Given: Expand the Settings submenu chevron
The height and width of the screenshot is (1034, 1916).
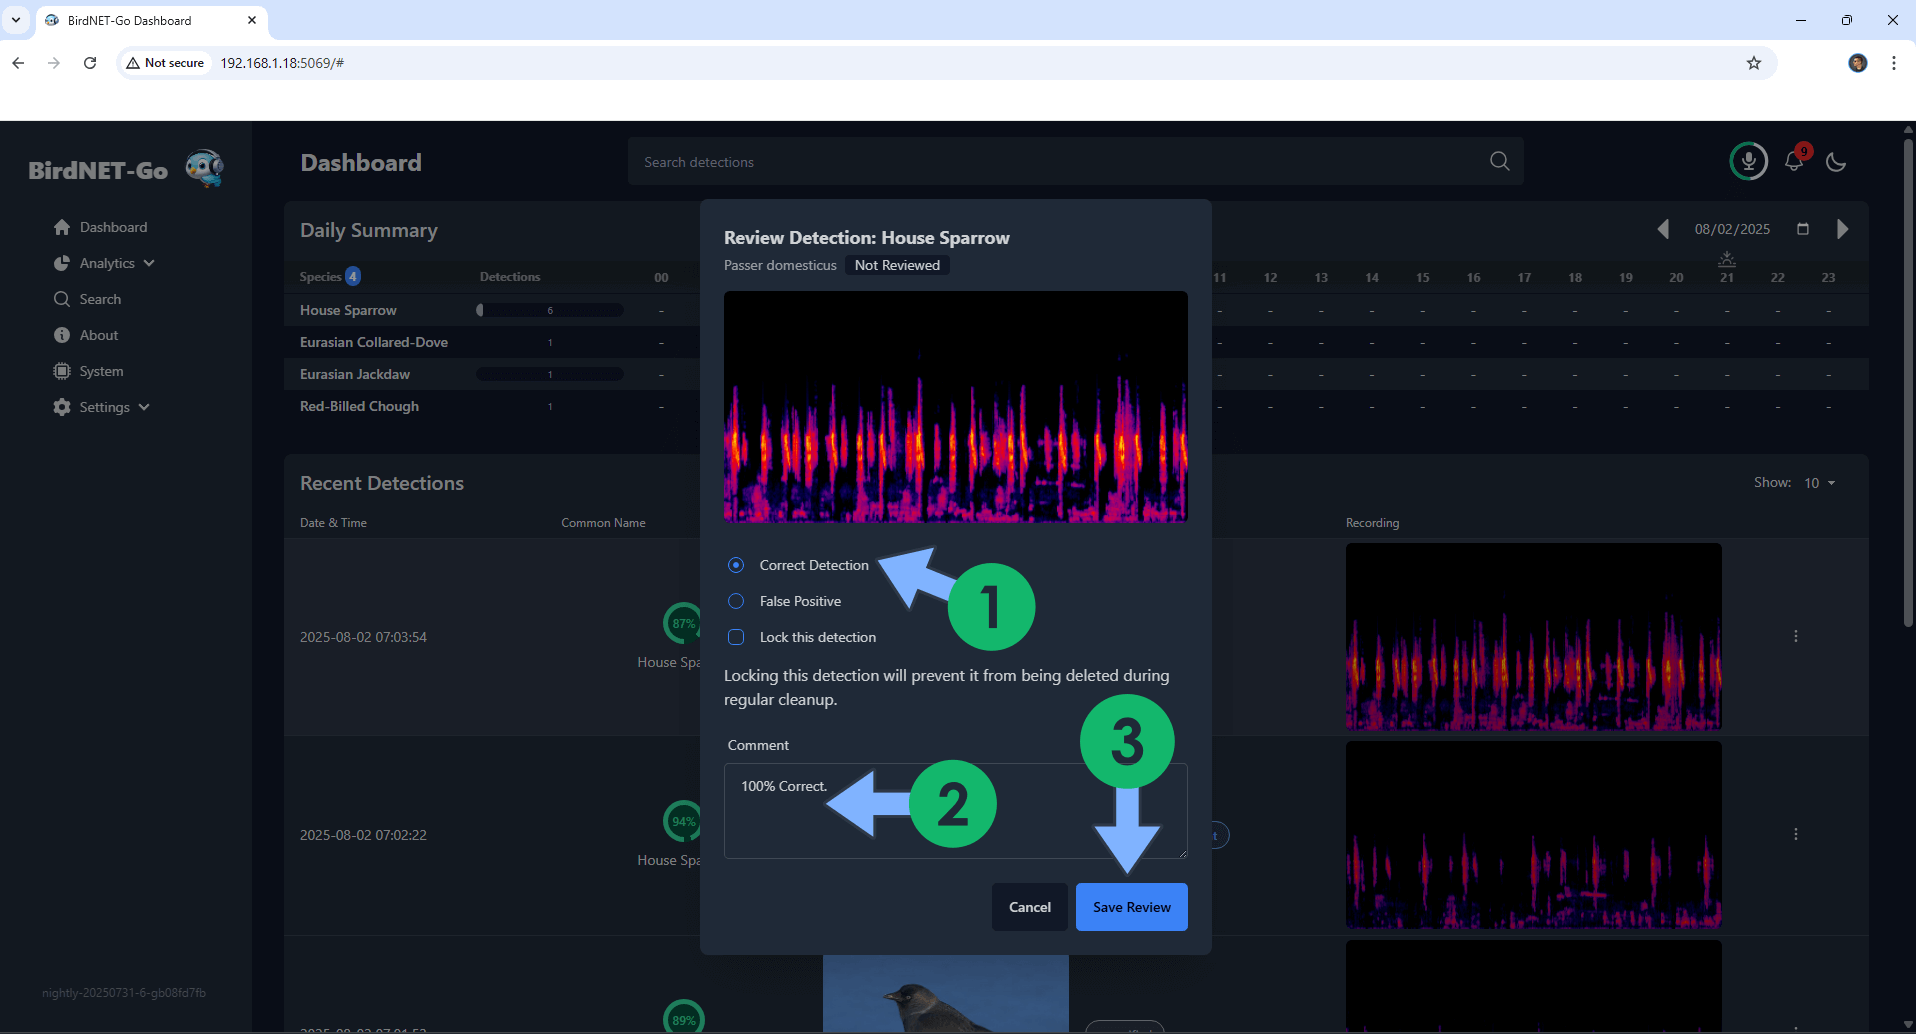Looking at the screenshot, I should (144, 407).
